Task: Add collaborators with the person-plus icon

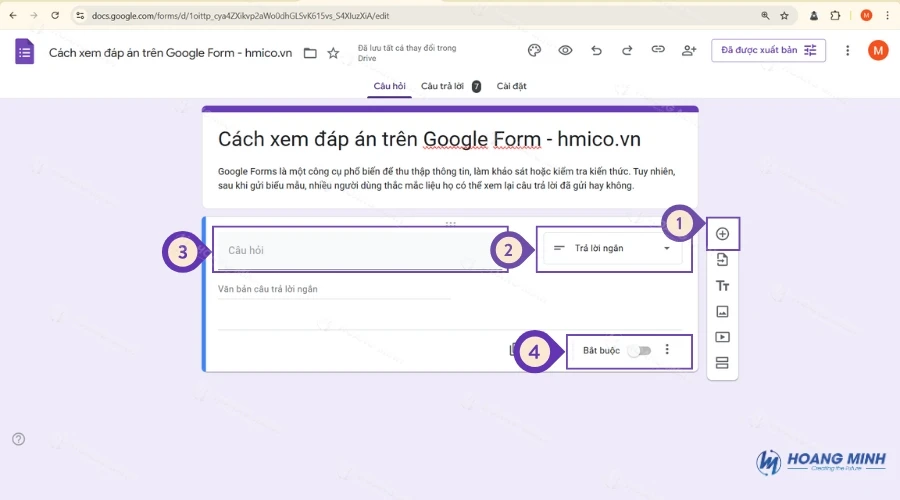Action: [689, 51]
